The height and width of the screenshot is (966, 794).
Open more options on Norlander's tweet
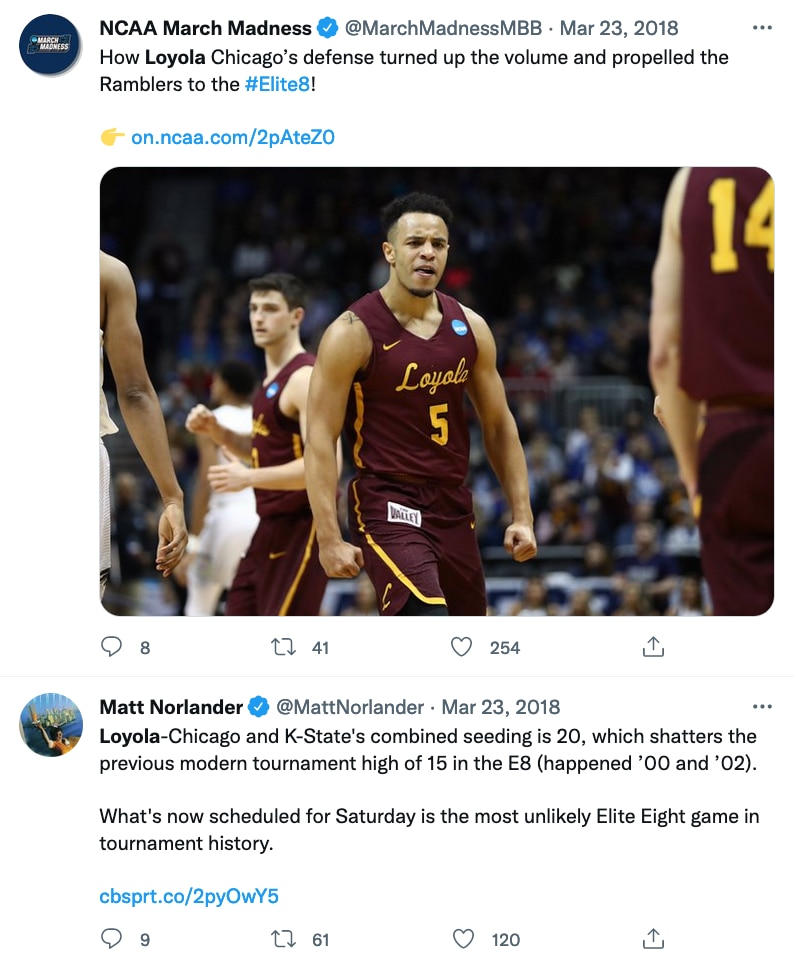762,707
